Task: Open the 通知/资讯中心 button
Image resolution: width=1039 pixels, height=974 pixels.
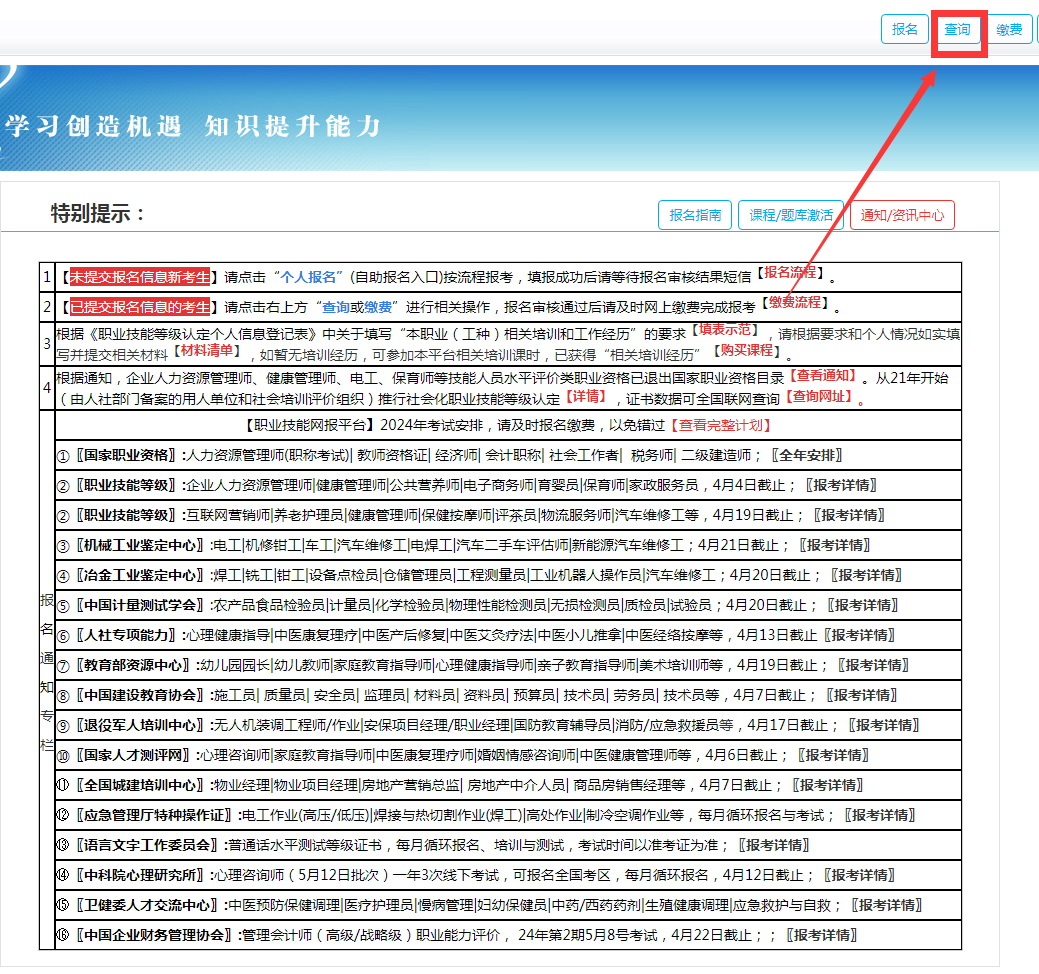Action: 902,215
